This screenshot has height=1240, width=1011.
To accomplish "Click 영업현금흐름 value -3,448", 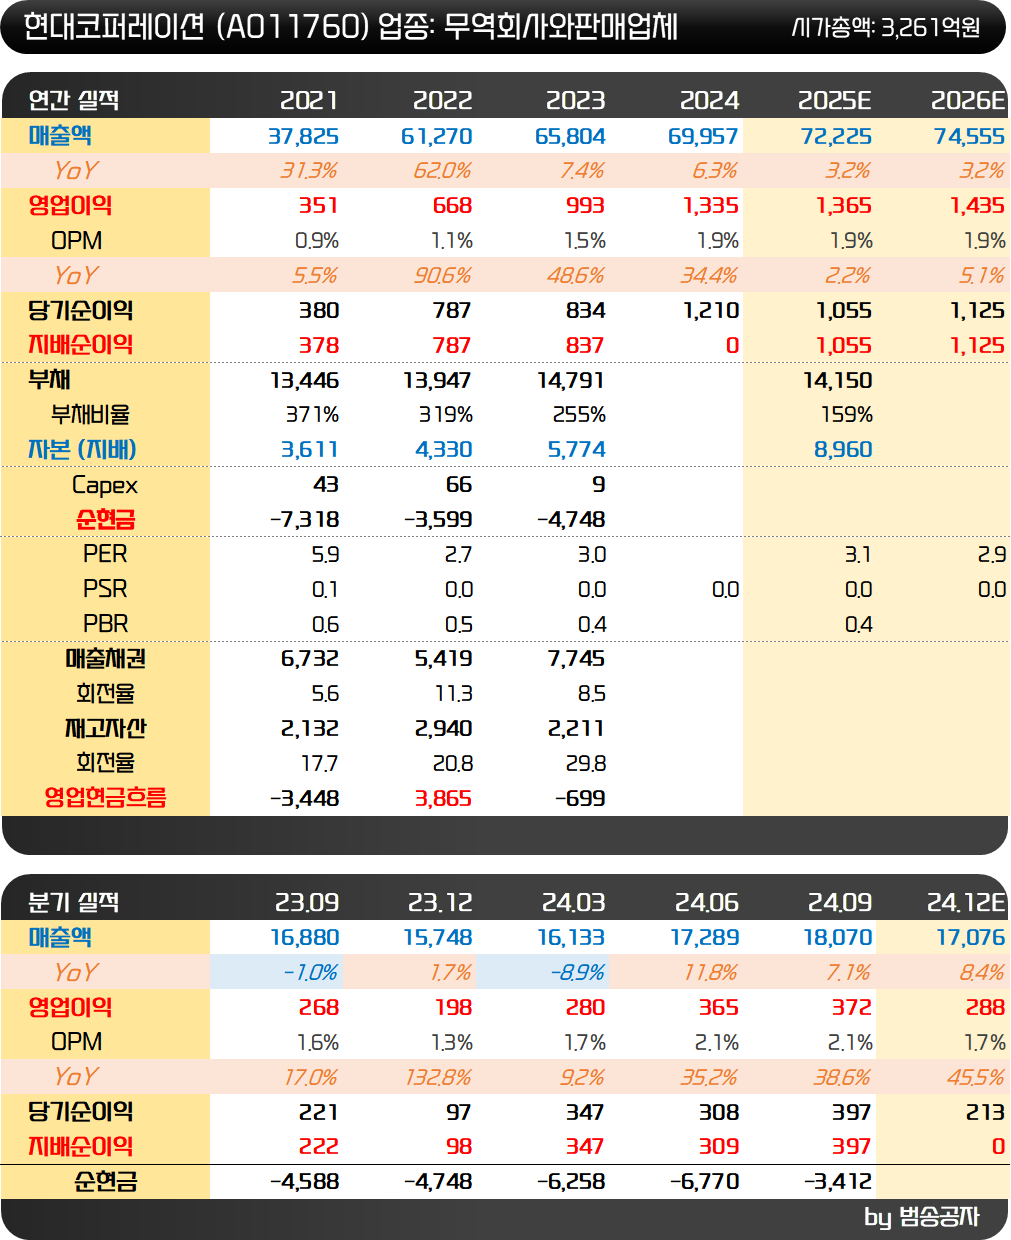I will click(x=305, y=799).
